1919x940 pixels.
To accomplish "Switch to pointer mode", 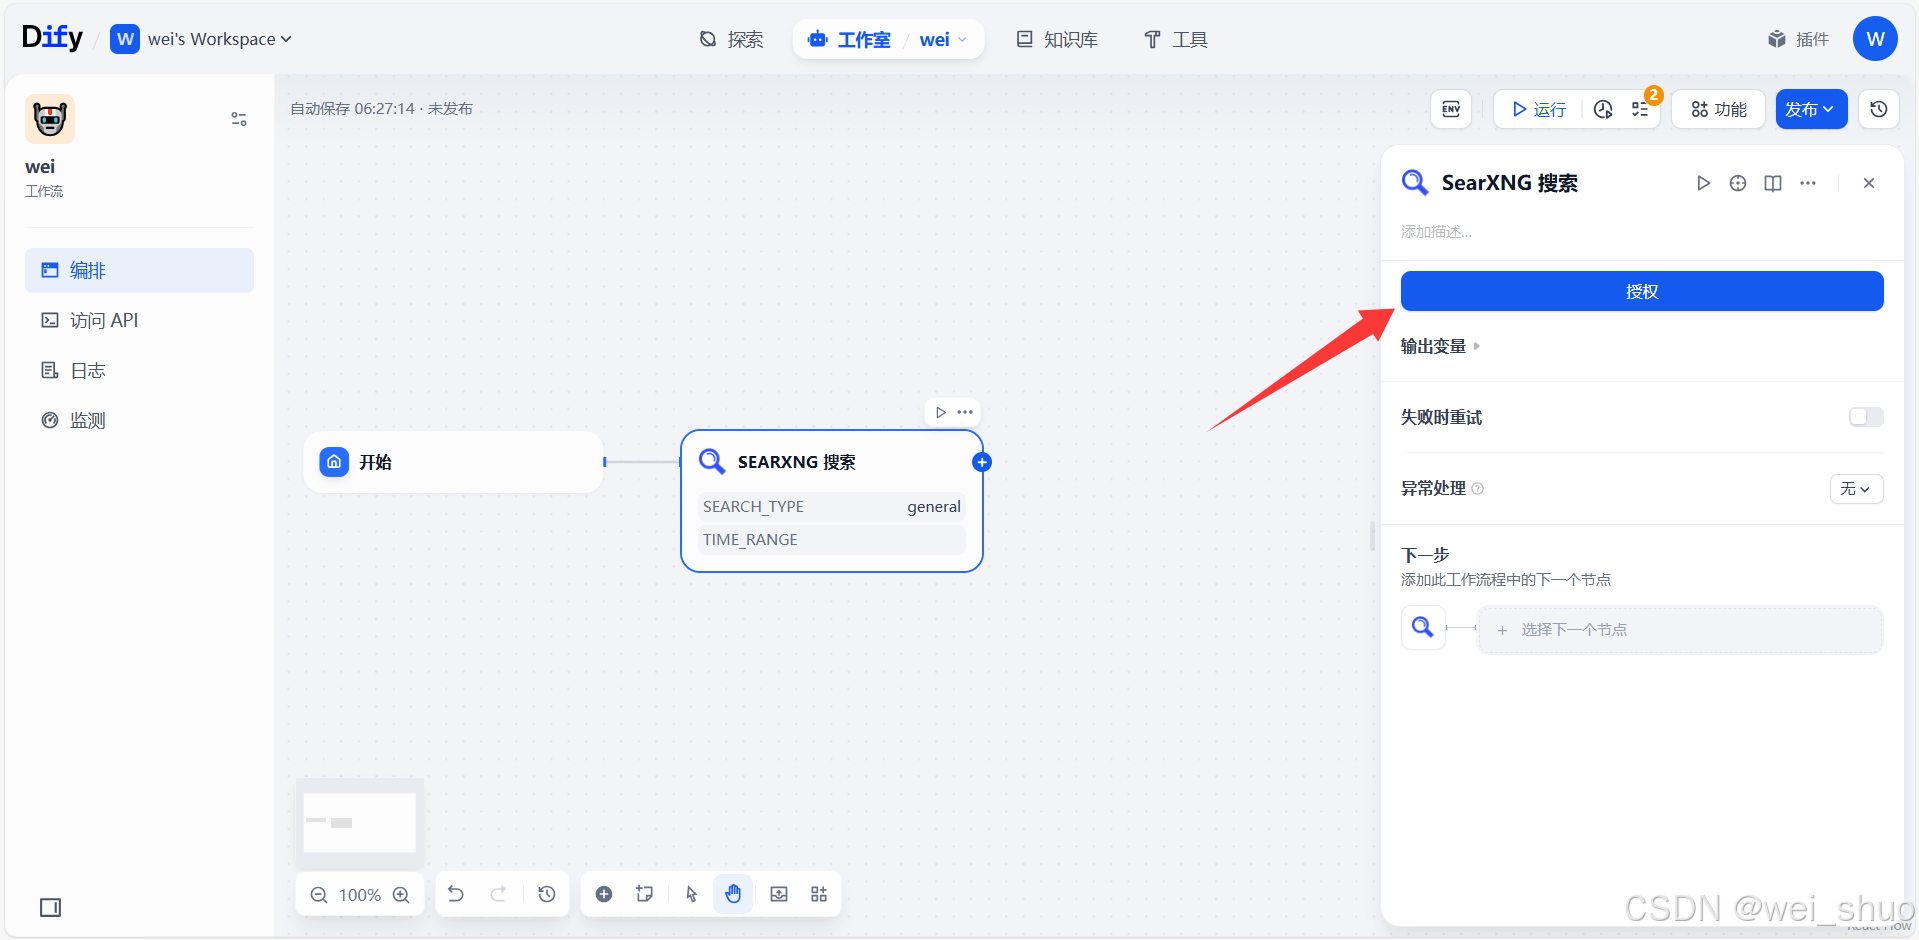I will click(691, 894).
